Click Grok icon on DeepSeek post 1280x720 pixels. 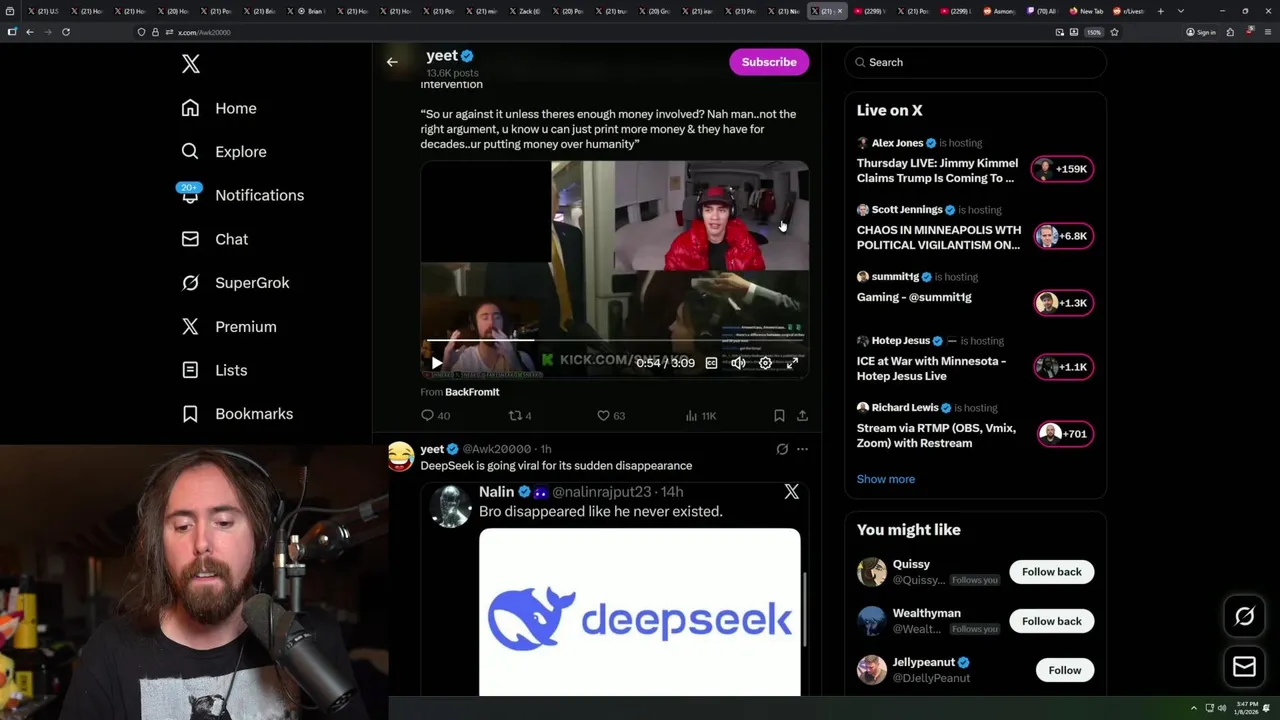[782, 449]
